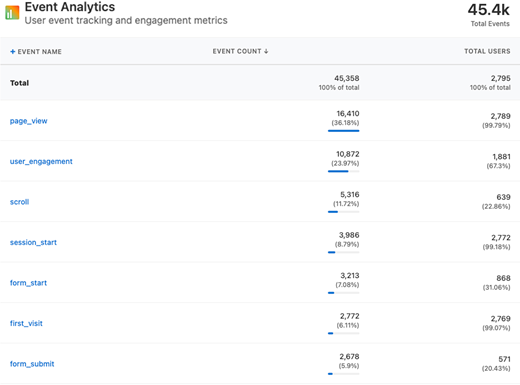The width and height of the screenshot is (520, 385).
Task: Click the first_visit count 2,772
Action: pos(350,316)
